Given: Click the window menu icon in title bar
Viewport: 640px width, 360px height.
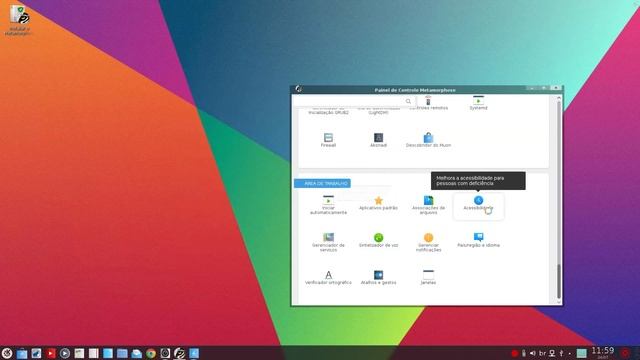Looking at the screenshot, I should tap(298, 89).
